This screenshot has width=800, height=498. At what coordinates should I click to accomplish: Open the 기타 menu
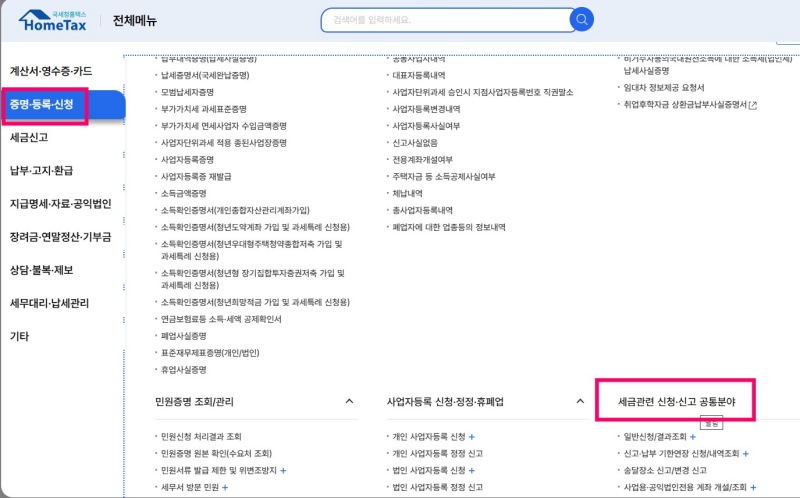point(19,336)
